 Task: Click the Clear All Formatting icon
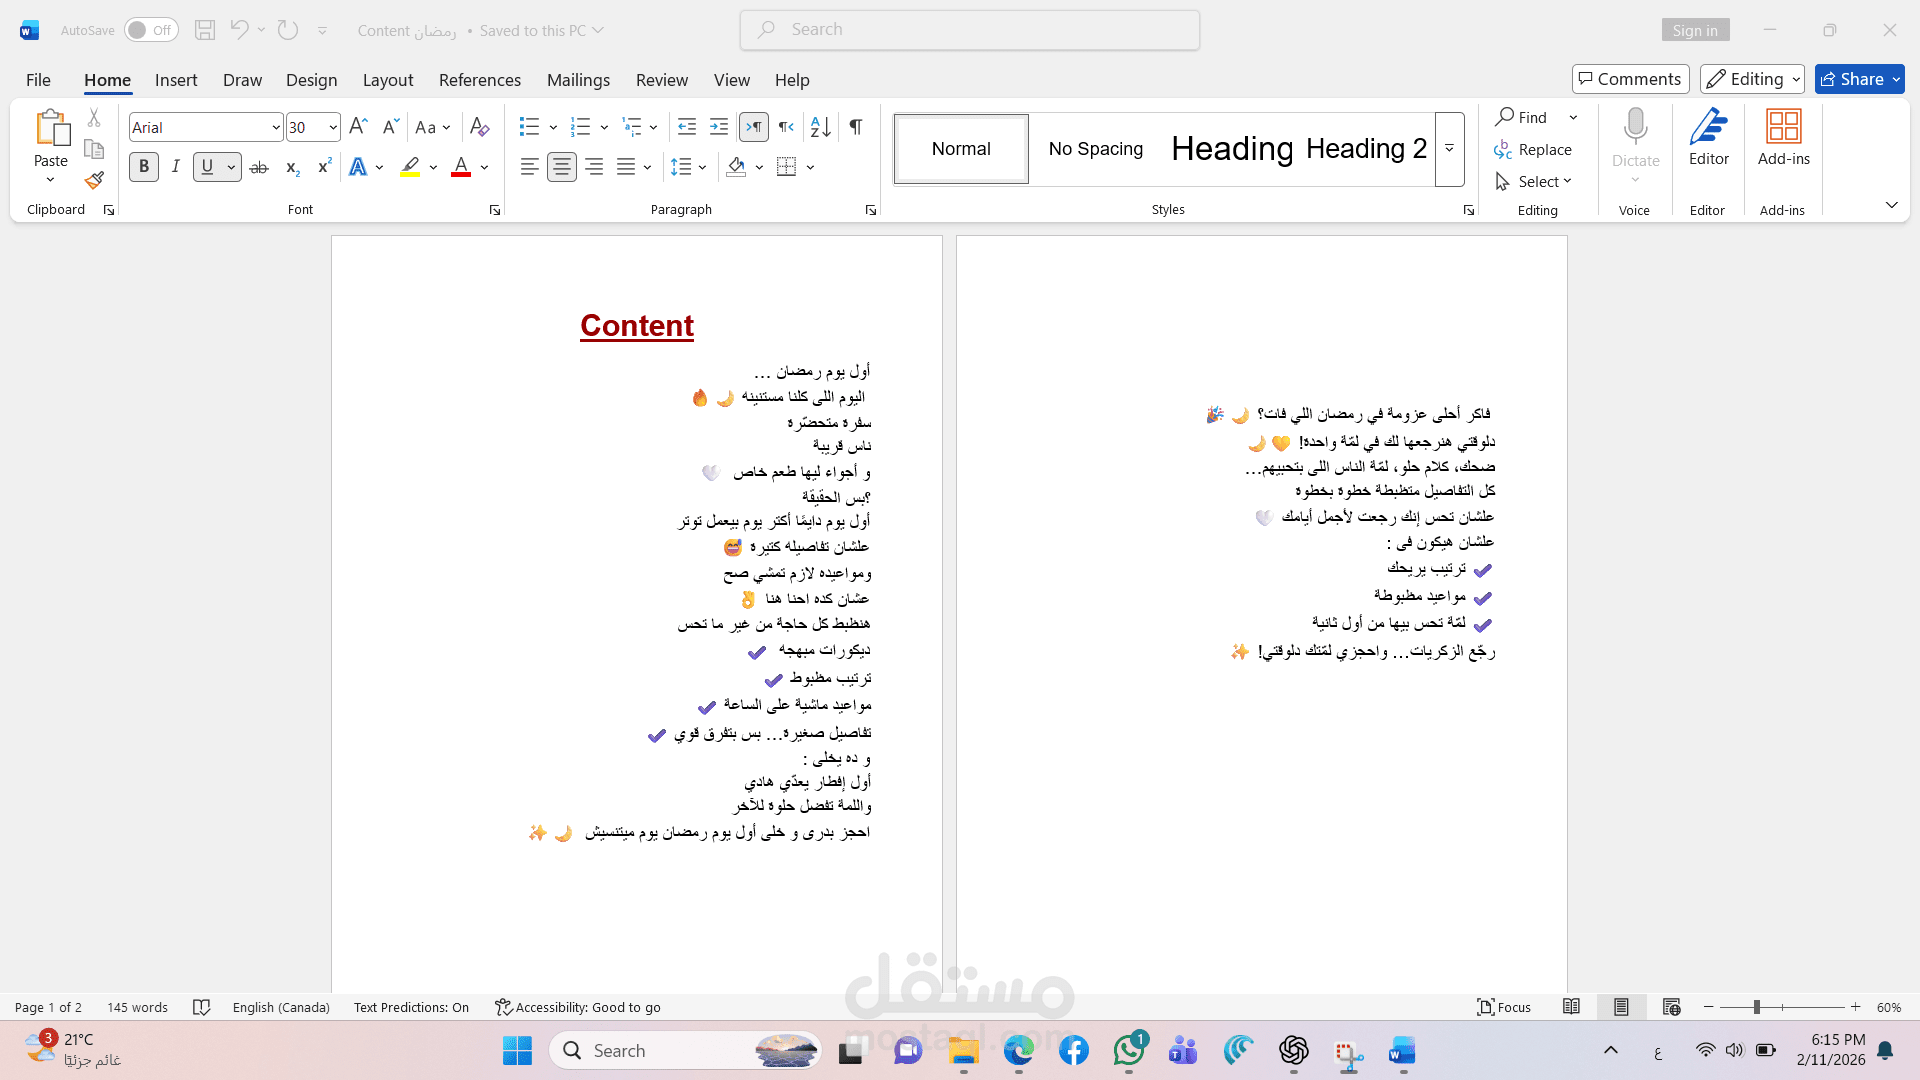(479, 127)
